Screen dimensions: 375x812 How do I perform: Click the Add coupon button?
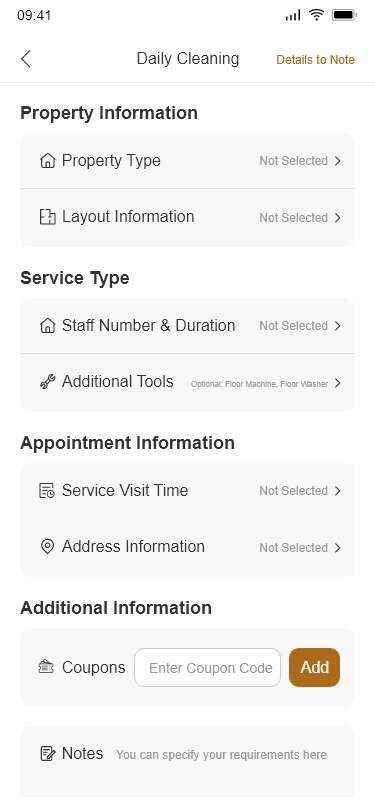[x=314, y=668]
